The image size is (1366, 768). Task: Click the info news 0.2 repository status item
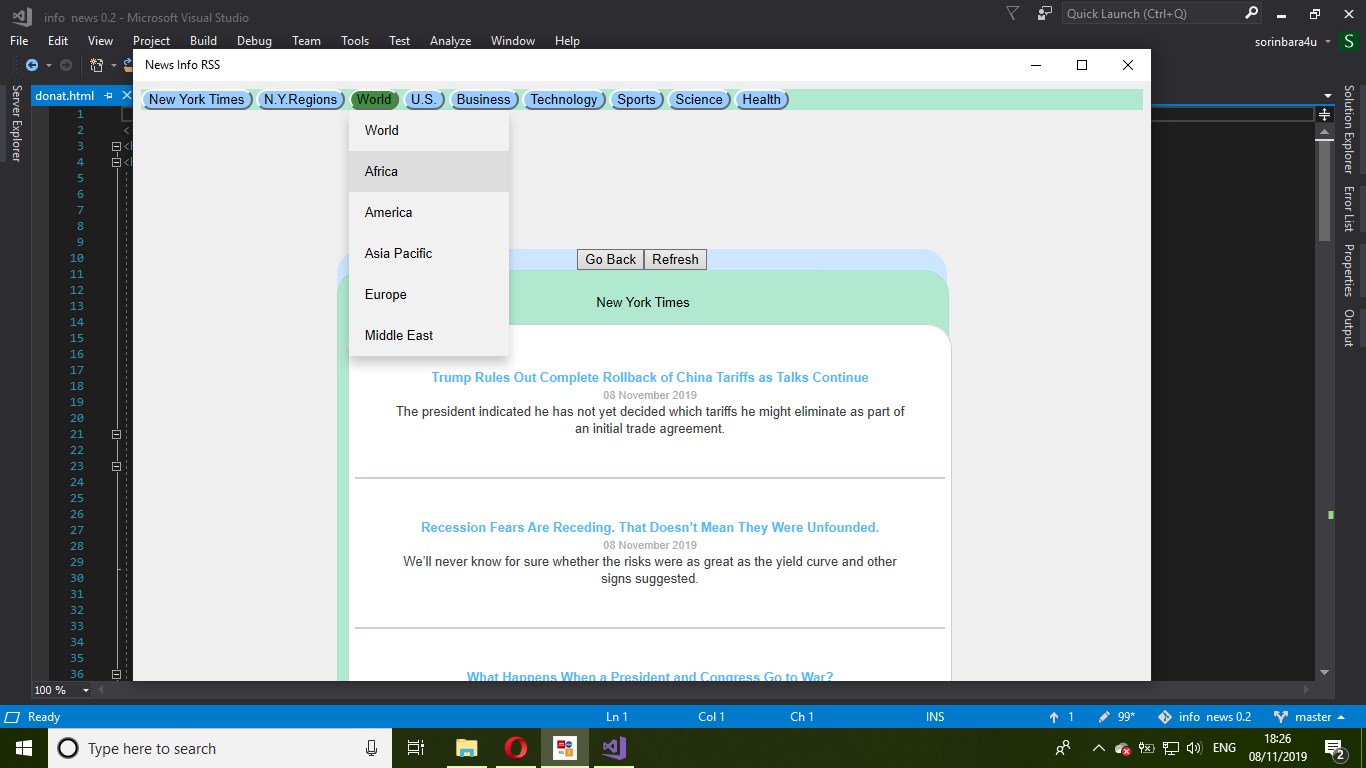(x=1205, y=717)
